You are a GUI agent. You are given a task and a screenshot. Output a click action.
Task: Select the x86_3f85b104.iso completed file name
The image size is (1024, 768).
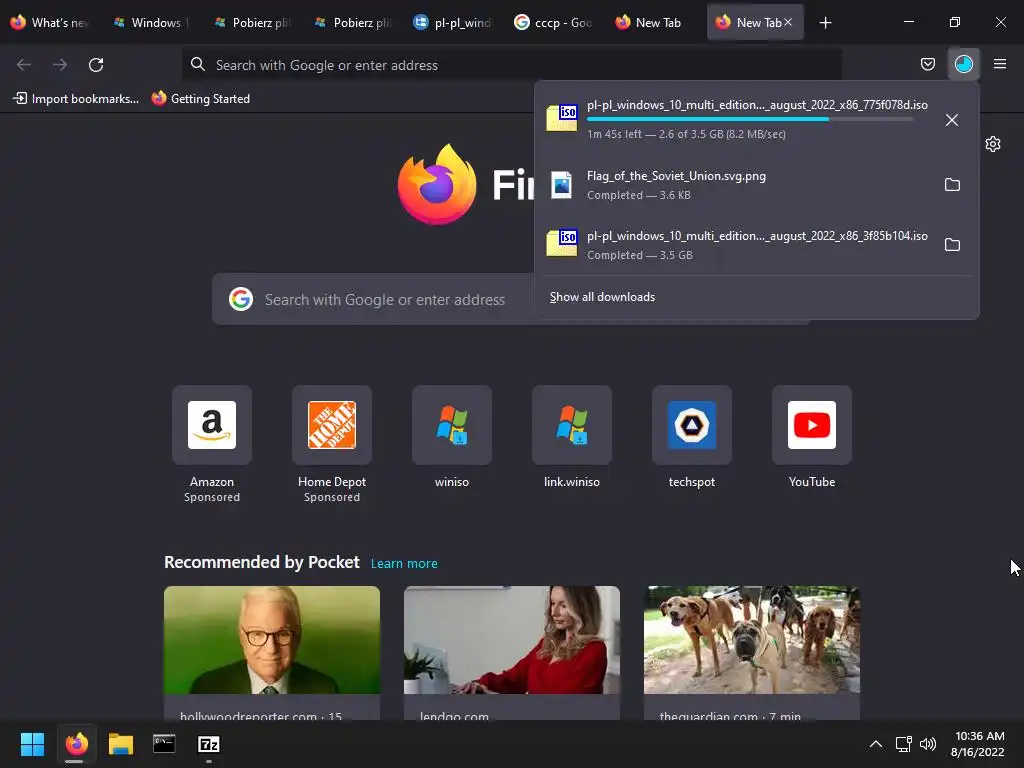point(757,236)
